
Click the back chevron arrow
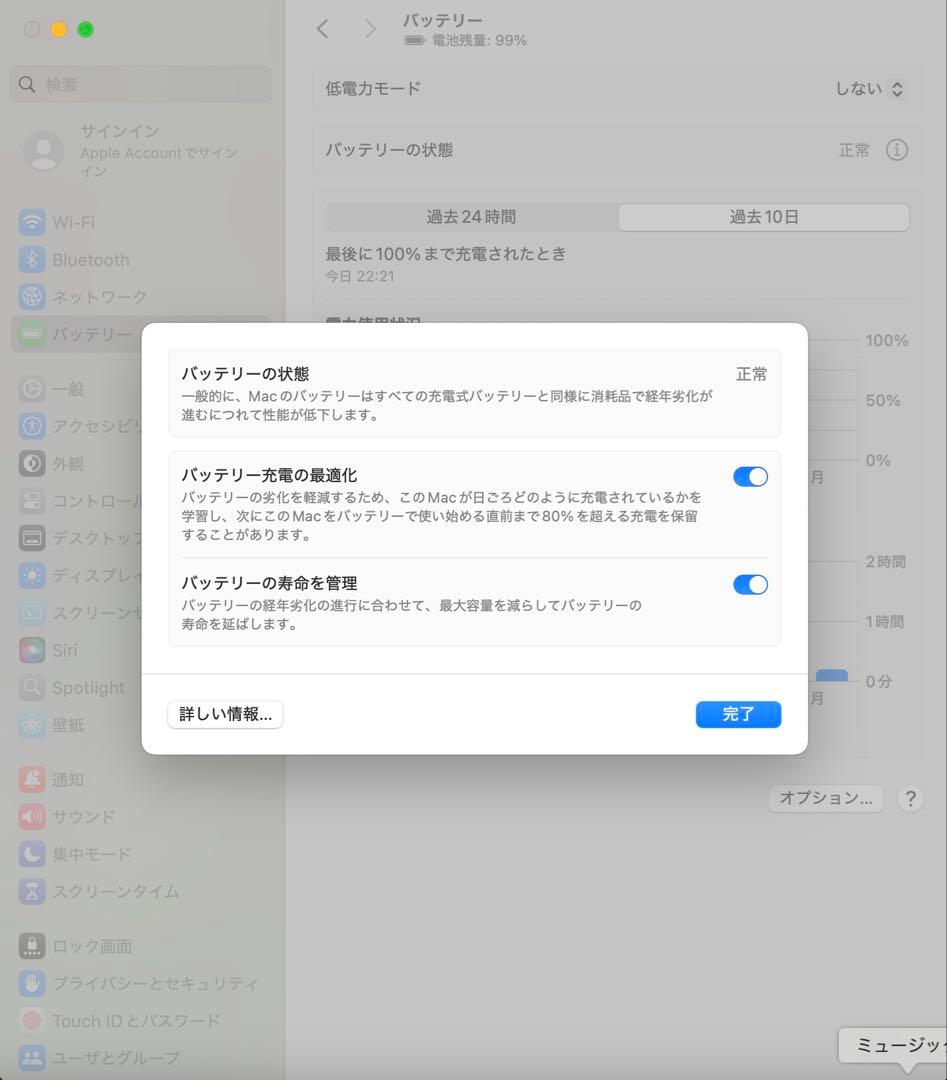pos(322,29)
